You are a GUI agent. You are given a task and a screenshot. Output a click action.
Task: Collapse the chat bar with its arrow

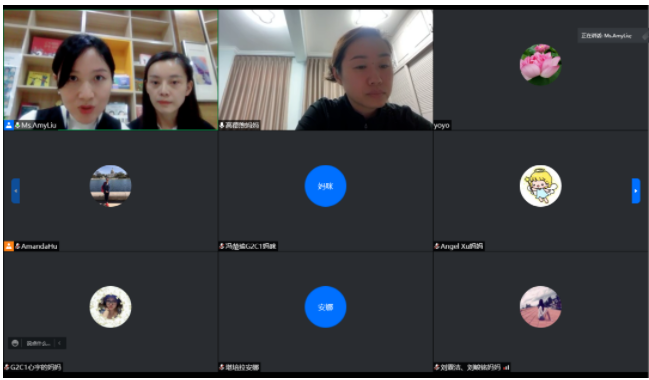tap(60, 343)
